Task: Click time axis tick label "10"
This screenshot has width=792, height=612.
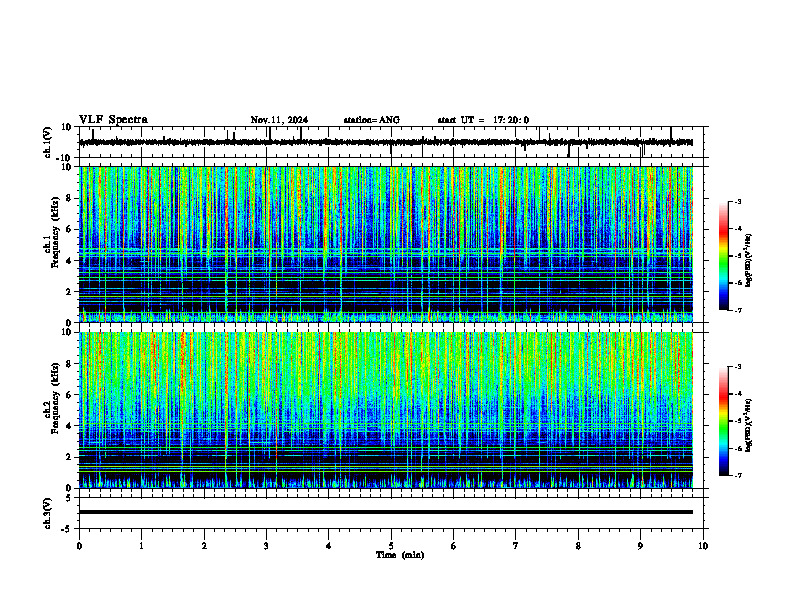Action: tap(703, 546)
